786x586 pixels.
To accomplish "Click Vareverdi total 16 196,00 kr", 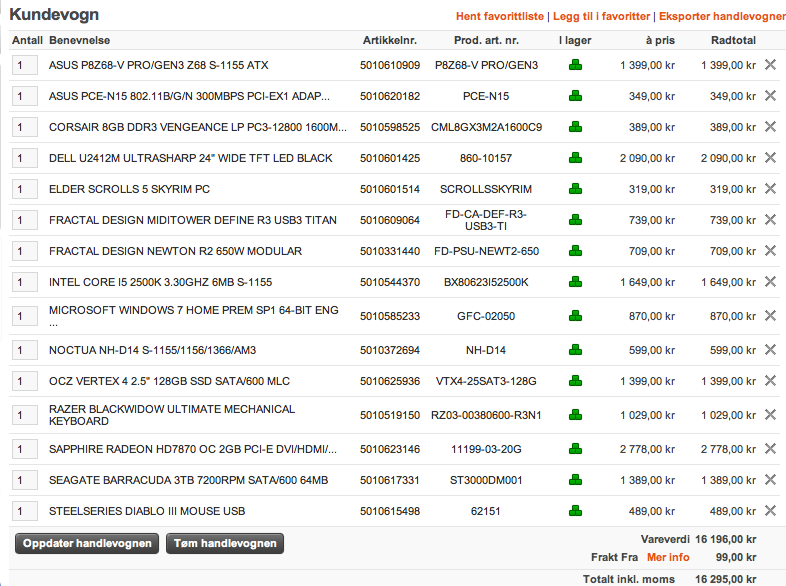I will (x=726, y=539).
